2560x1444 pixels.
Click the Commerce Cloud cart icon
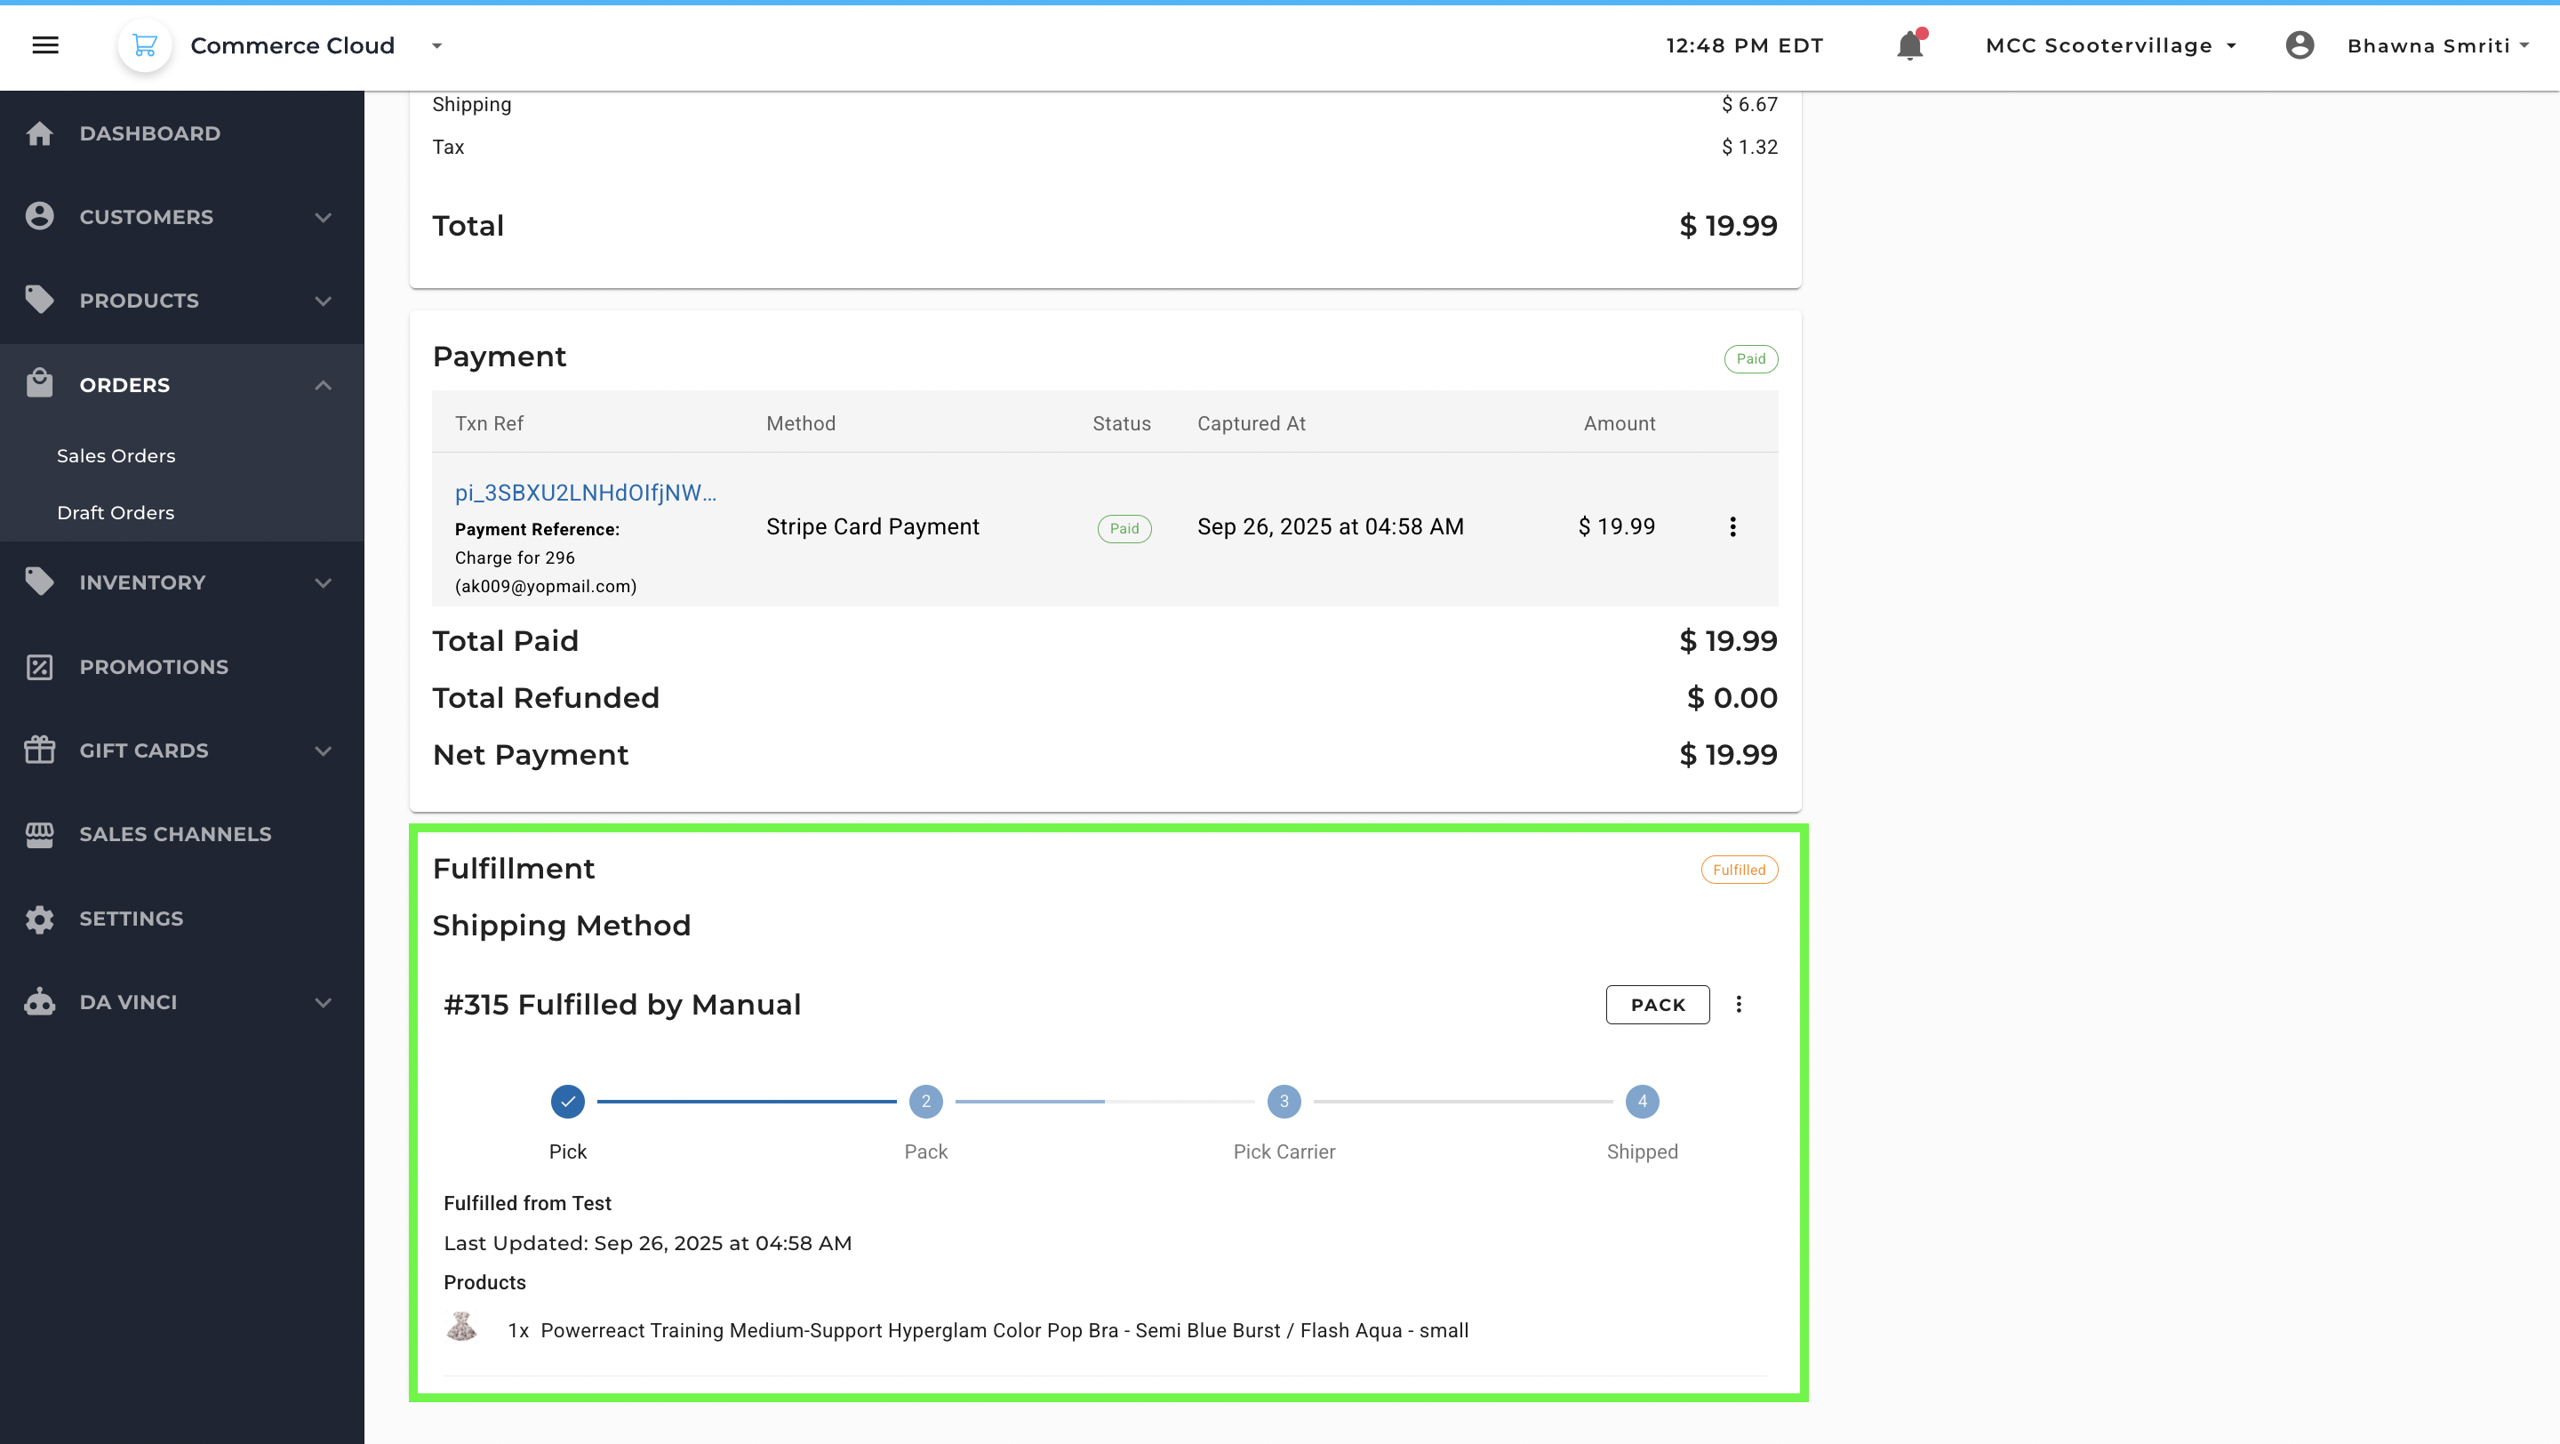[x=145, y=45]
